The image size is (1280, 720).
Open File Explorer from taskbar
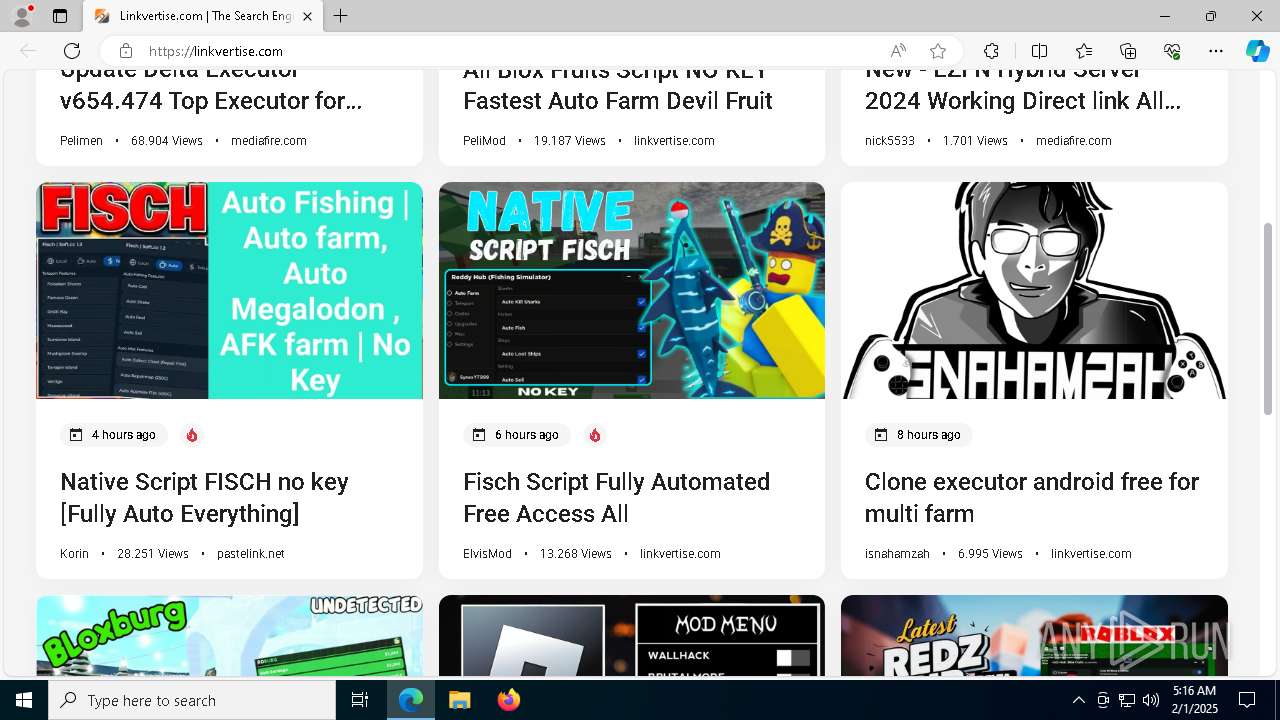coord(459,700)
